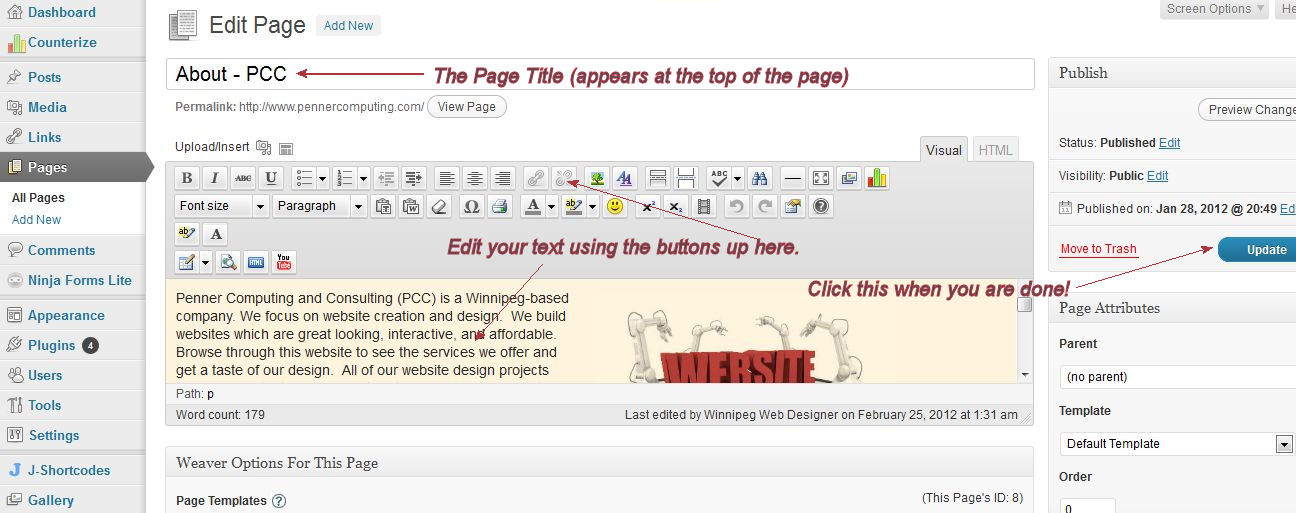Undo the last edit
Screen dimensions: 1296x513
(737, 206)
